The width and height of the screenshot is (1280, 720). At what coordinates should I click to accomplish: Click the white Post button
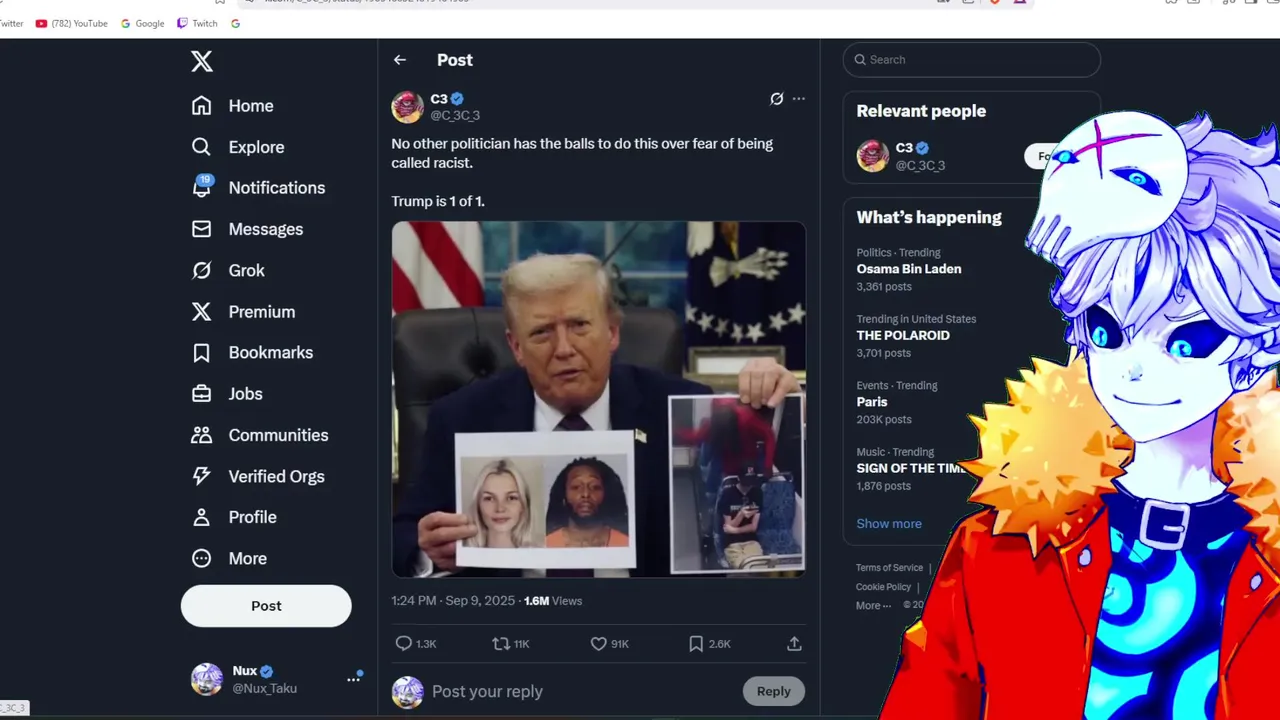click(x=266, y=606)
